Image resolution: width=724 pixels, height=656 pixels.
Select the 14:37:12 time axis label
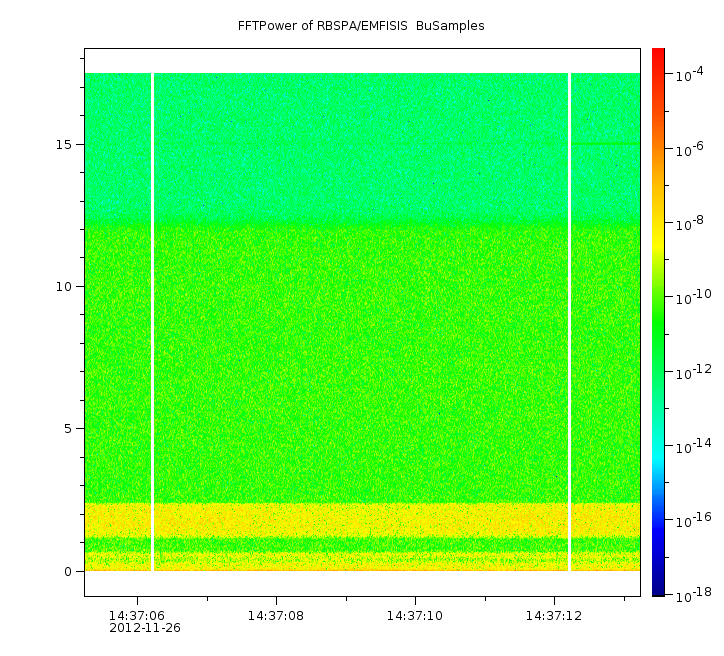coord(553,615)
